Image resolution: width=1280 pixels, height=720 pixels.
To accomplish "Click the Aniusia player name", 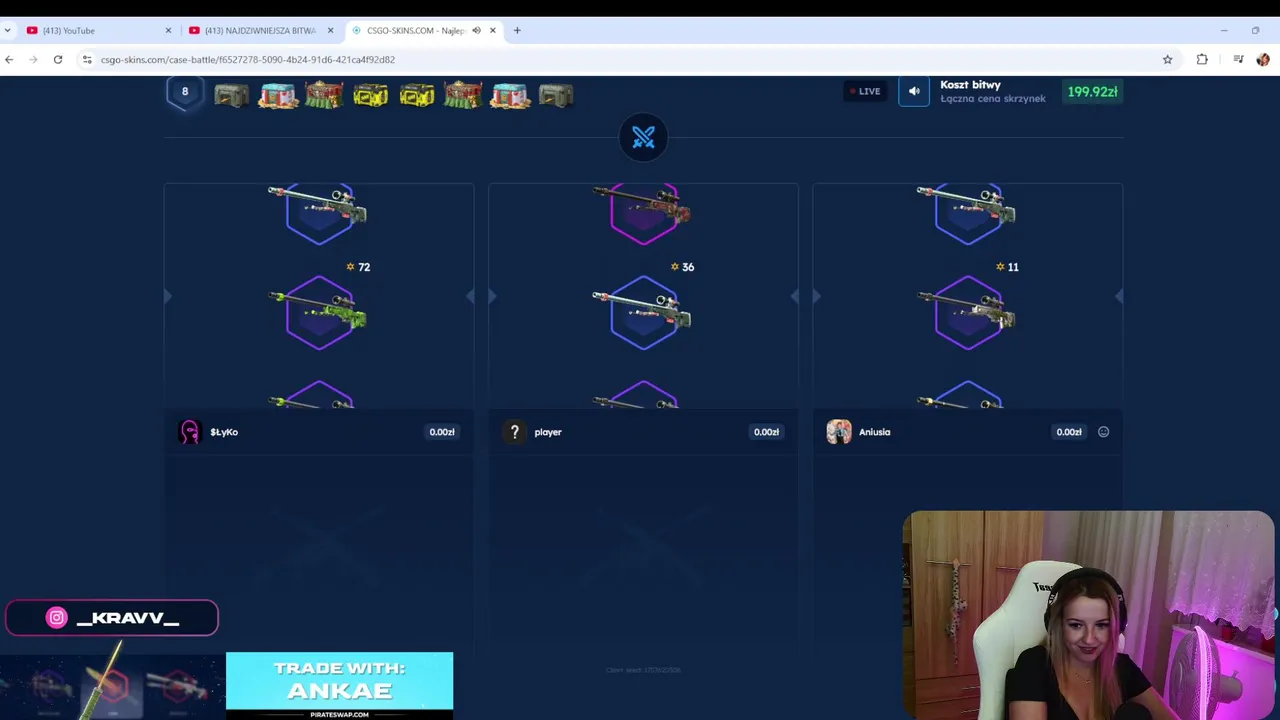I will pos(874,432).
